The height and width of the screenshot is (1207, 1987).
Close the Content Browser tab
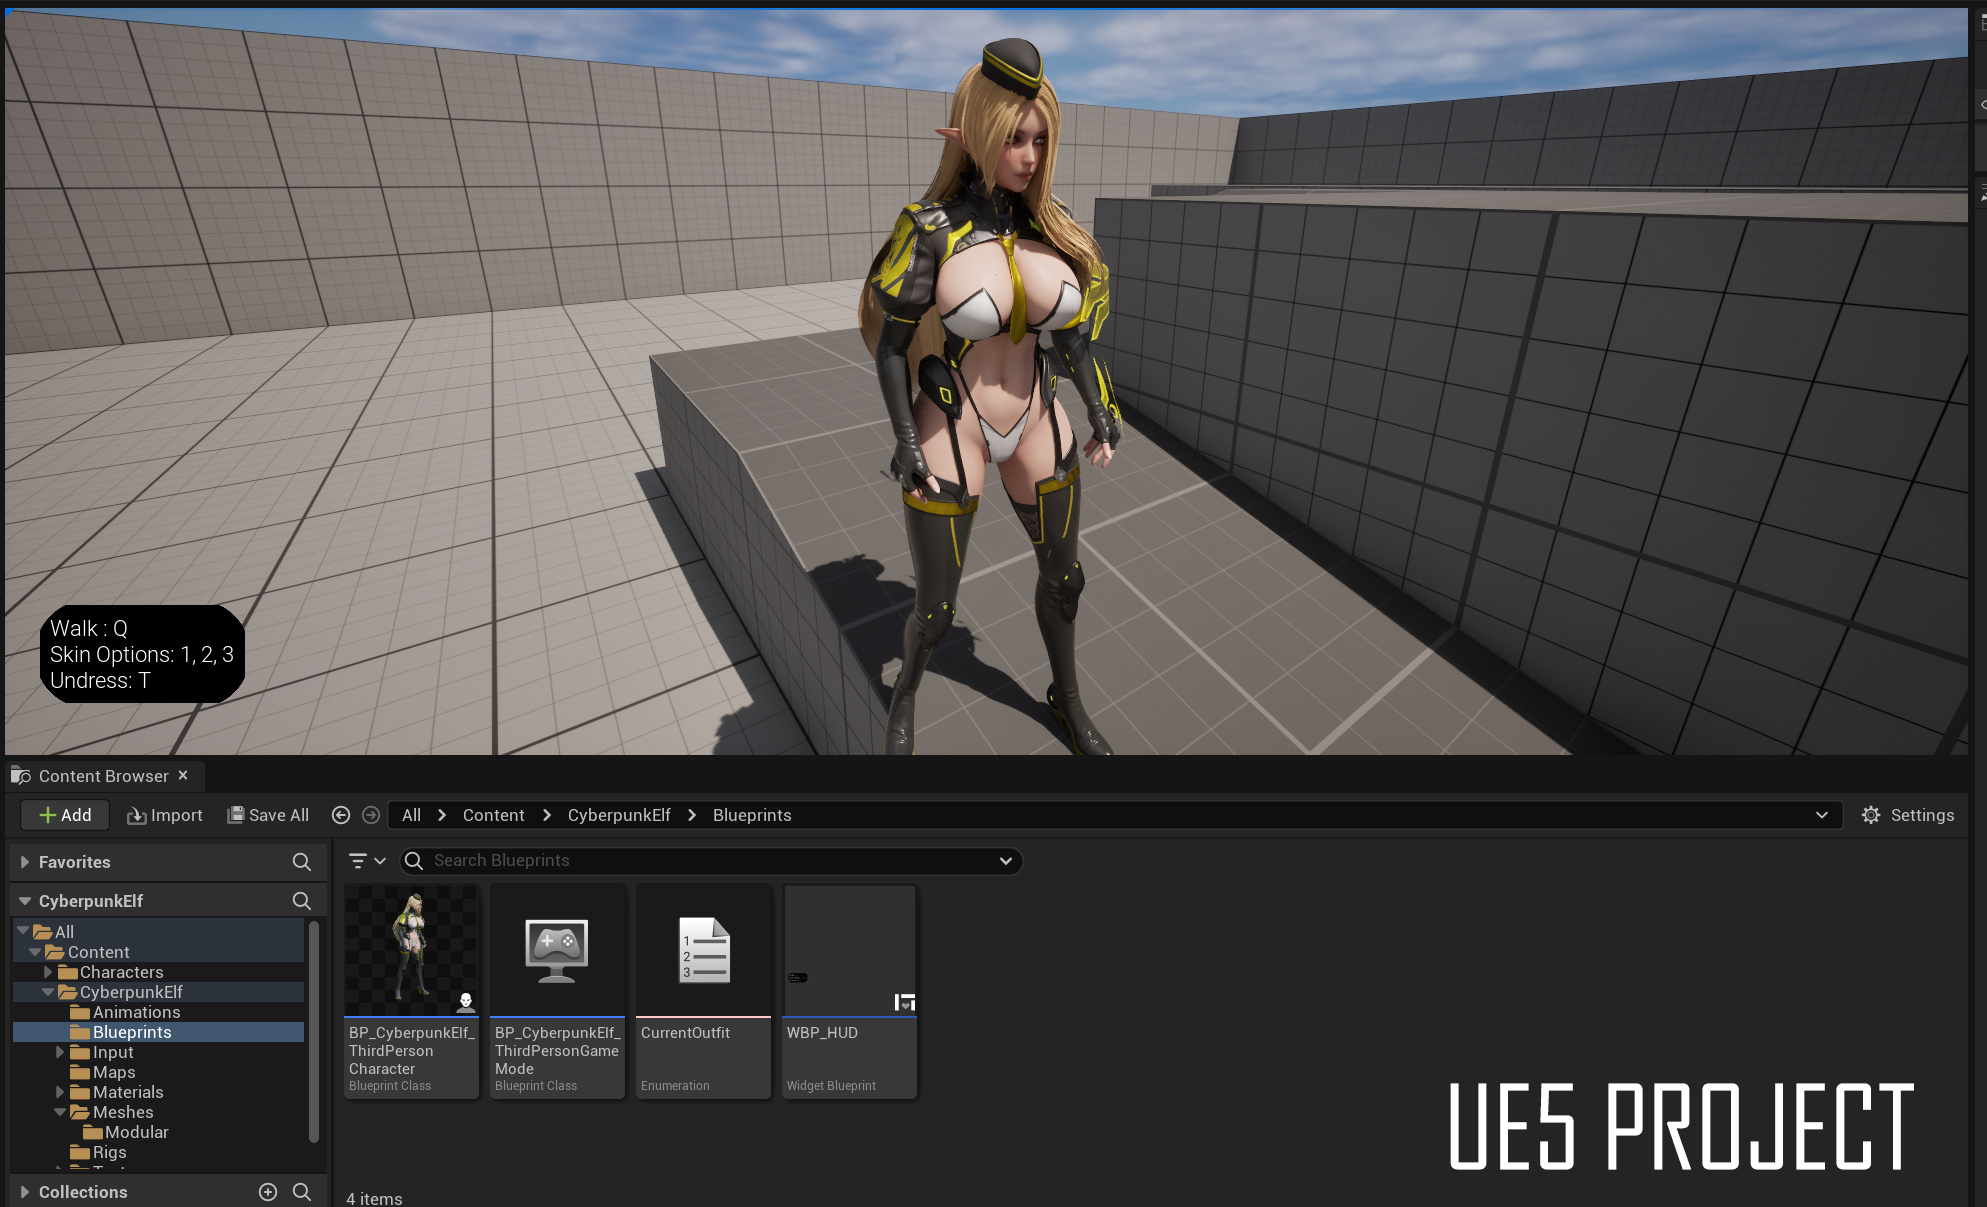tap(183, 775)
